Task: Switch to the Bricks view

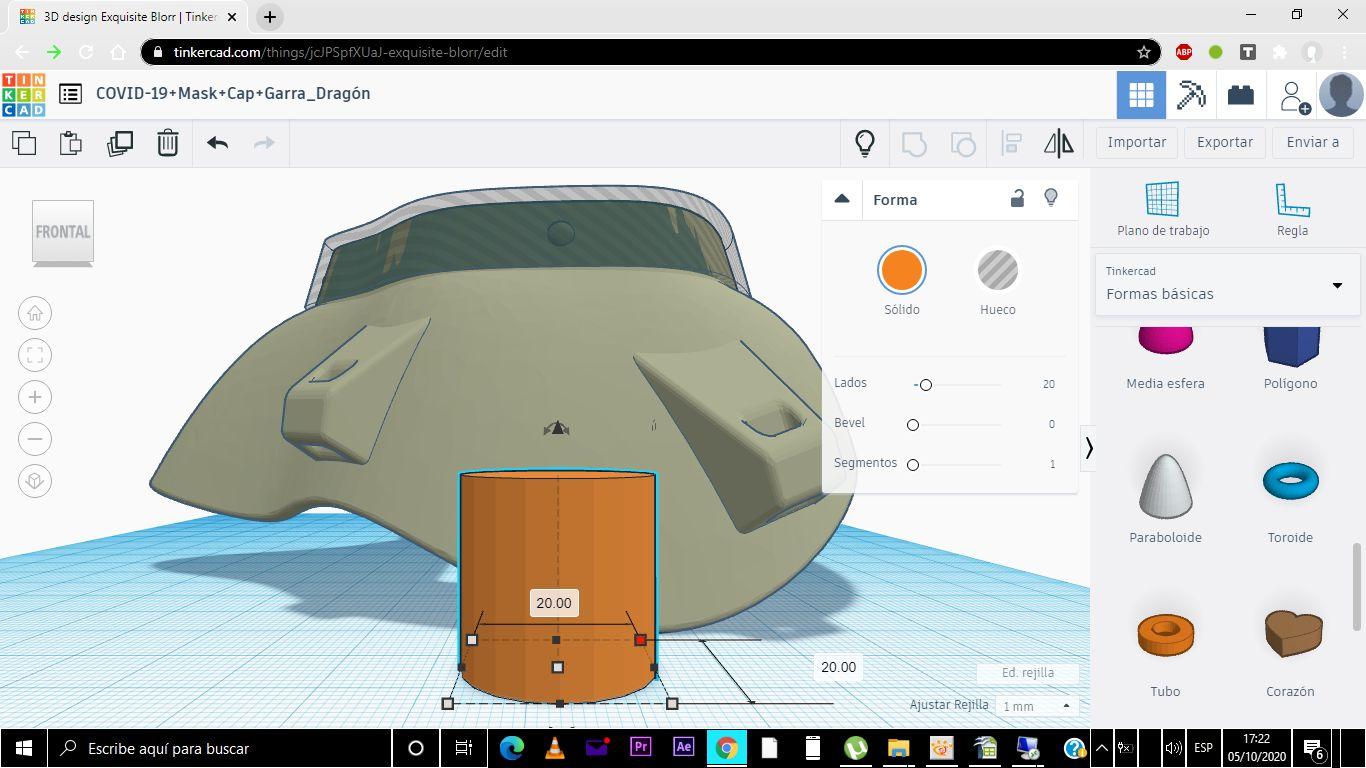Action: tap(1241, 95)
